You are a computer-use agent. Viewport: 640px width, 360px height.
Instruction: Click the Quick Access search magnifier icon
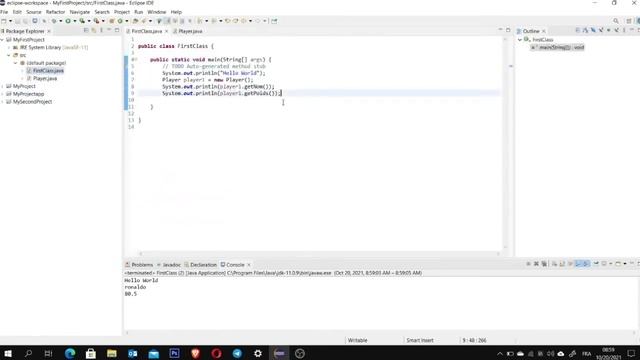pyautogui.click(x=616, y=21)
